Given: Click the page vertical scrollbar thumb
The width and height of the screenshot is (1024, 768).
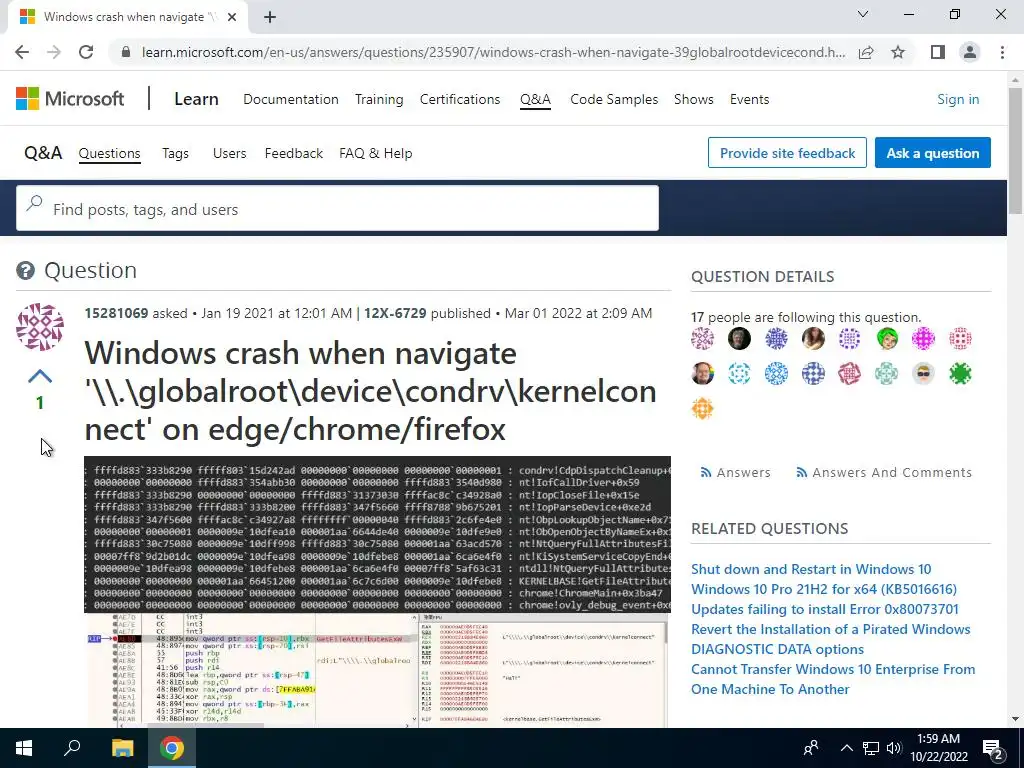Looking at the screenshot, I should click(1015, 150).
